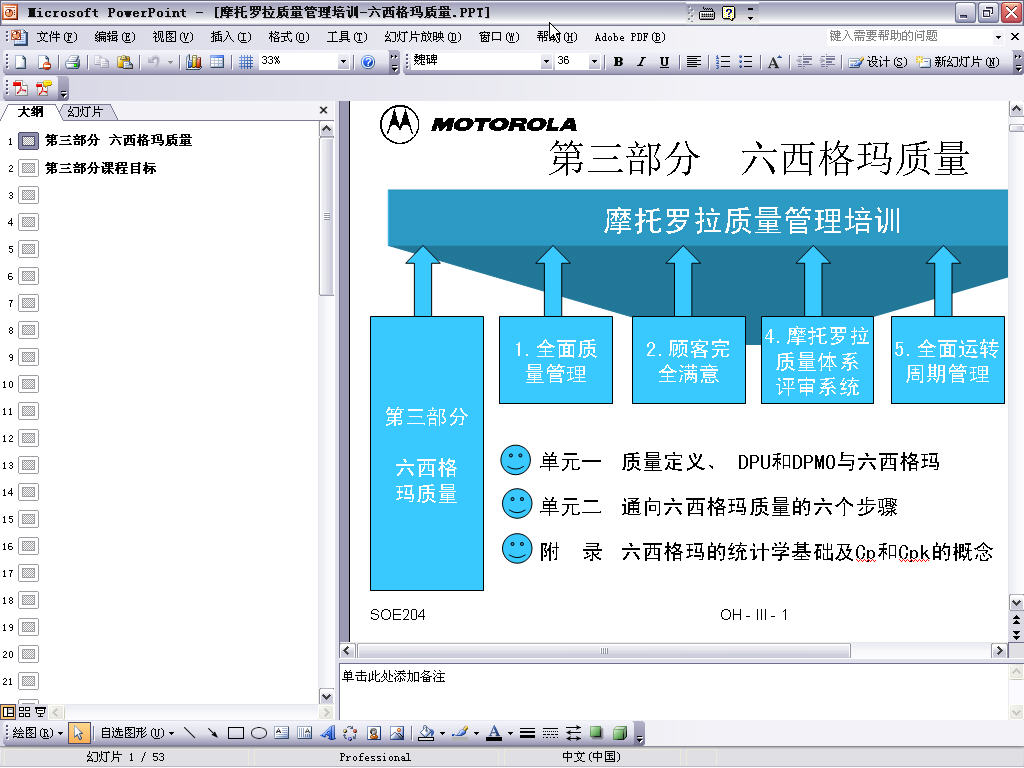Go to previous slide double-arrow button

(1016, 618)
